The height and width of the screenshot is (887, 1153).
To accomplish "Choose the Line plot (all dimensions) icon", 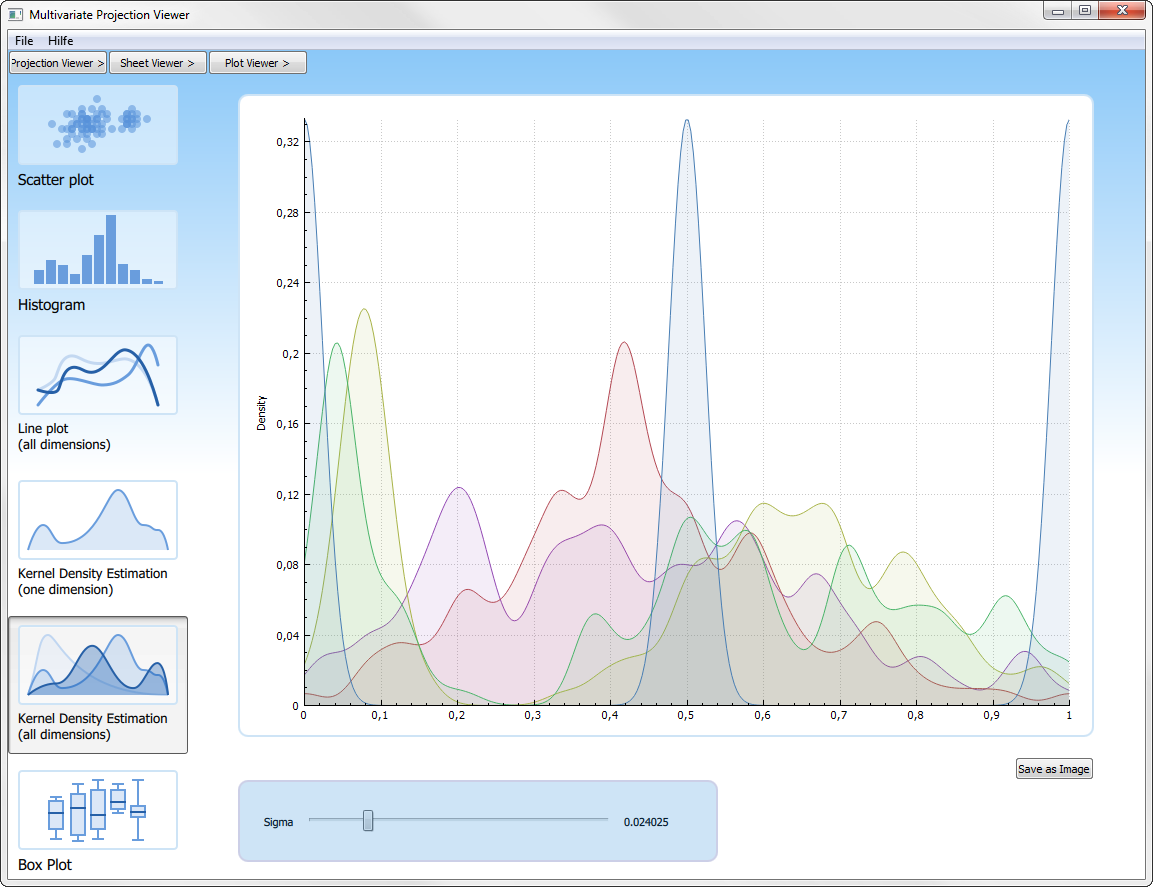I will click(98, 375).
